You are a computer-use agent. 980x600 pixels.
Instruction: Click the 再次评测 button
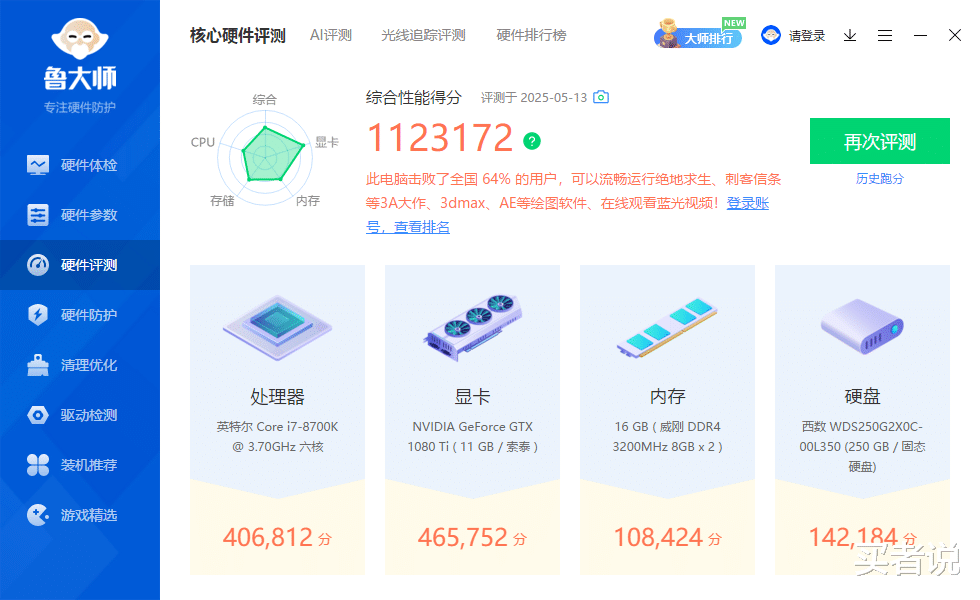879,141
